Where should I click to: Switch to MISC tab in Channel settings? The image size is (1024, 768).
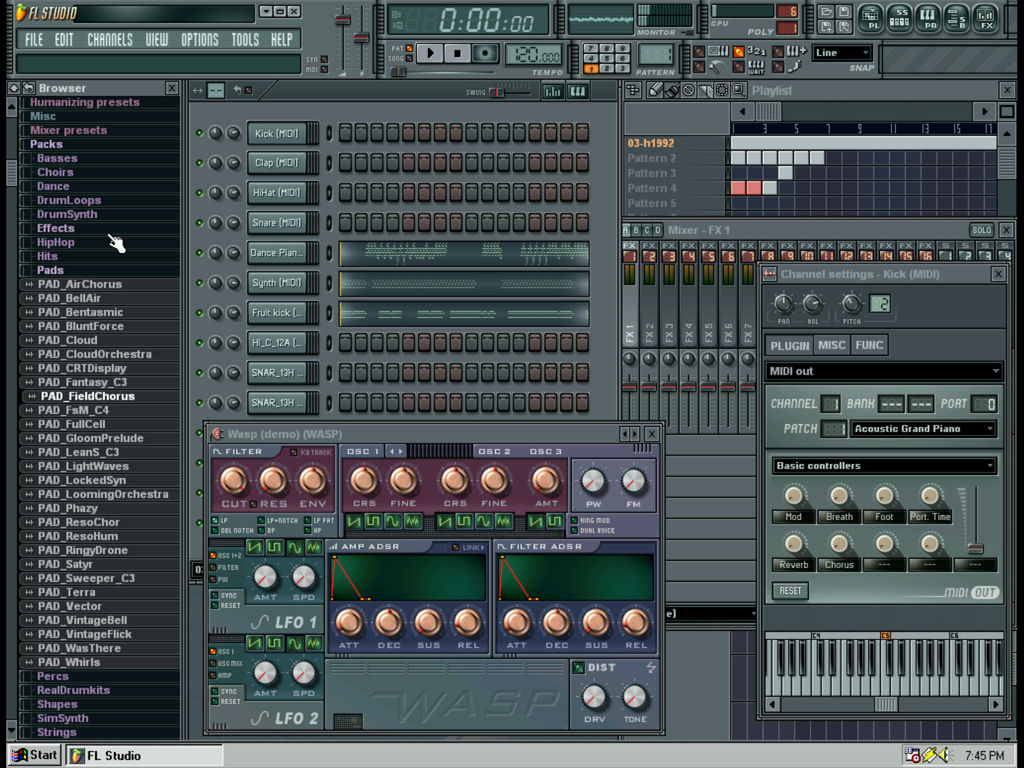click(831, 345)
